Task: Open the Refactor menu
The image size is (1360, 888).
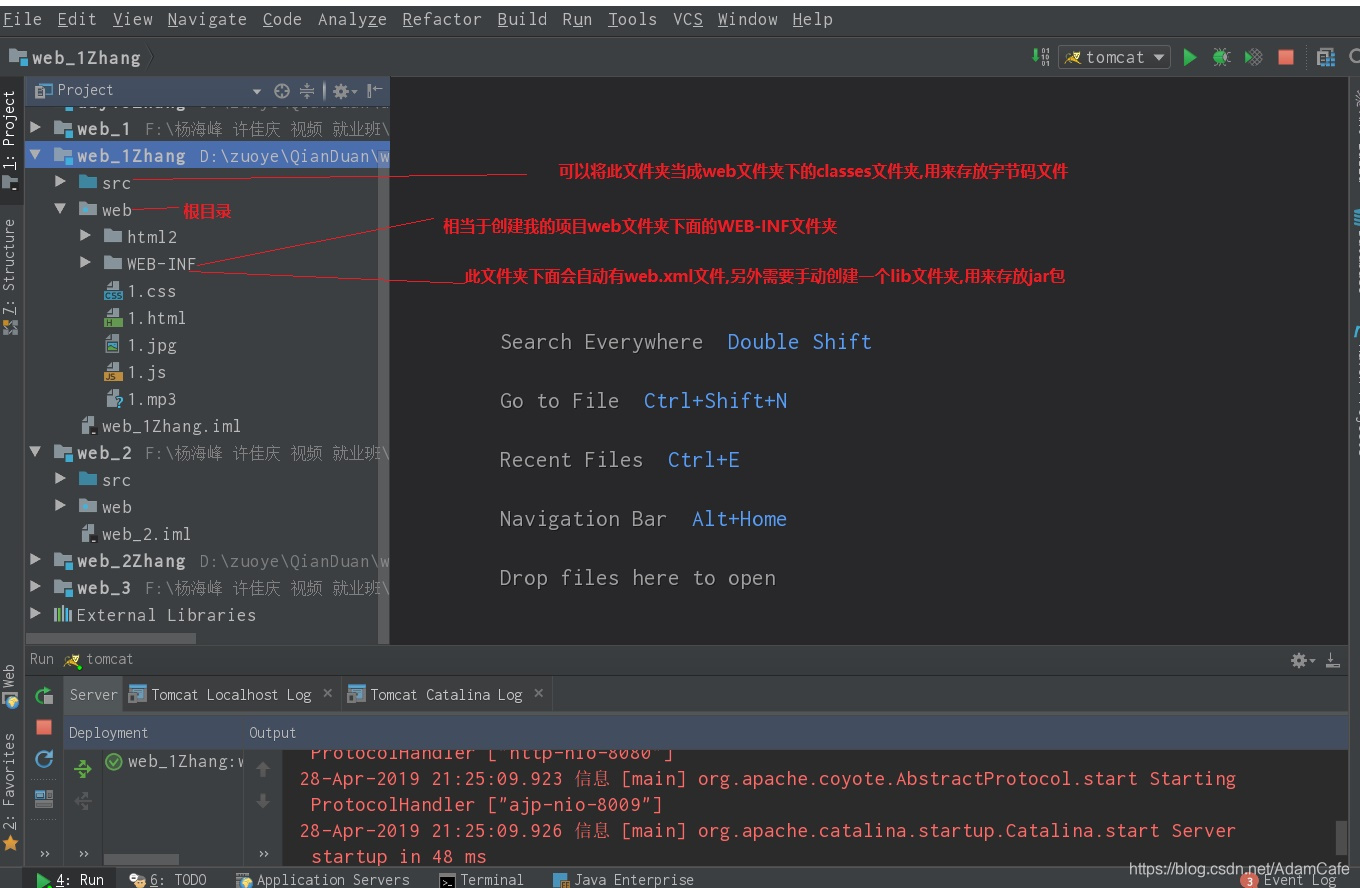Action: click(441, 19)
